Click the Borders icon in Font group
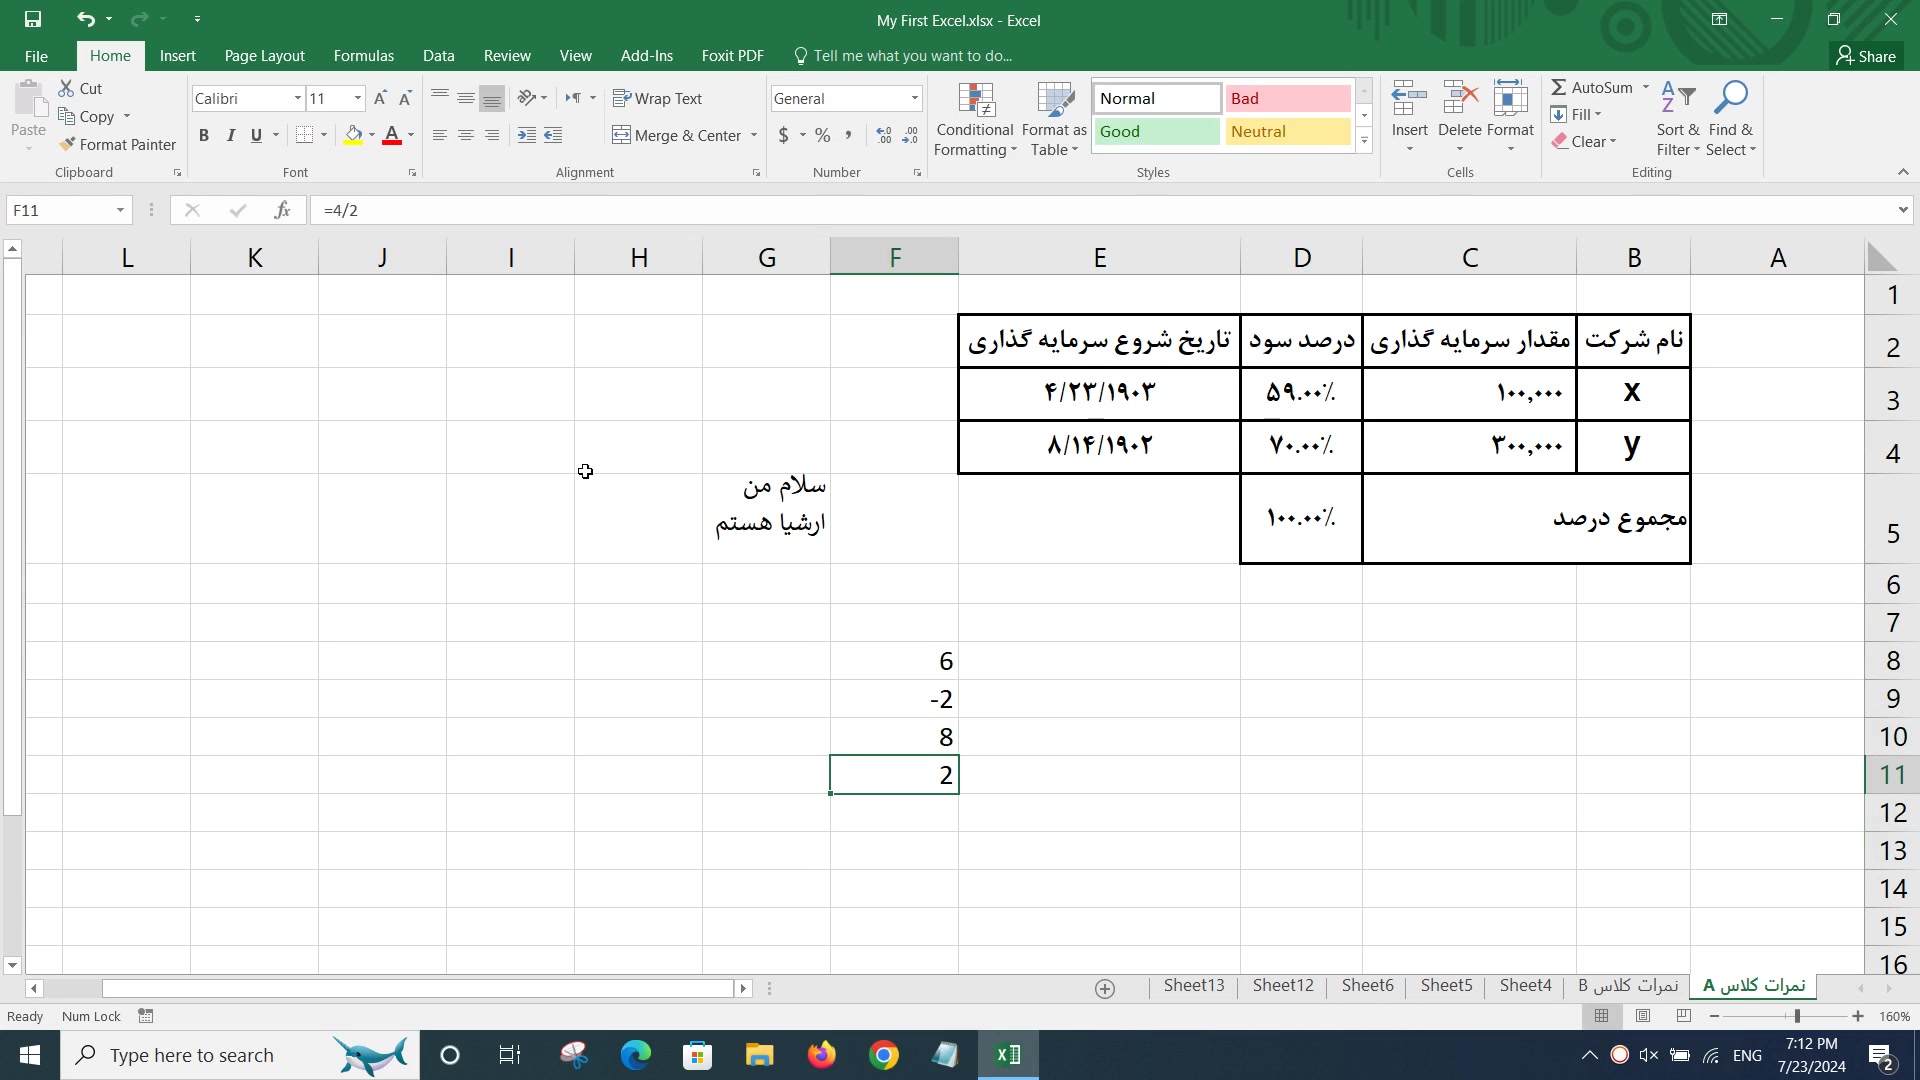1920x1080 pixels. click(305, 135)
